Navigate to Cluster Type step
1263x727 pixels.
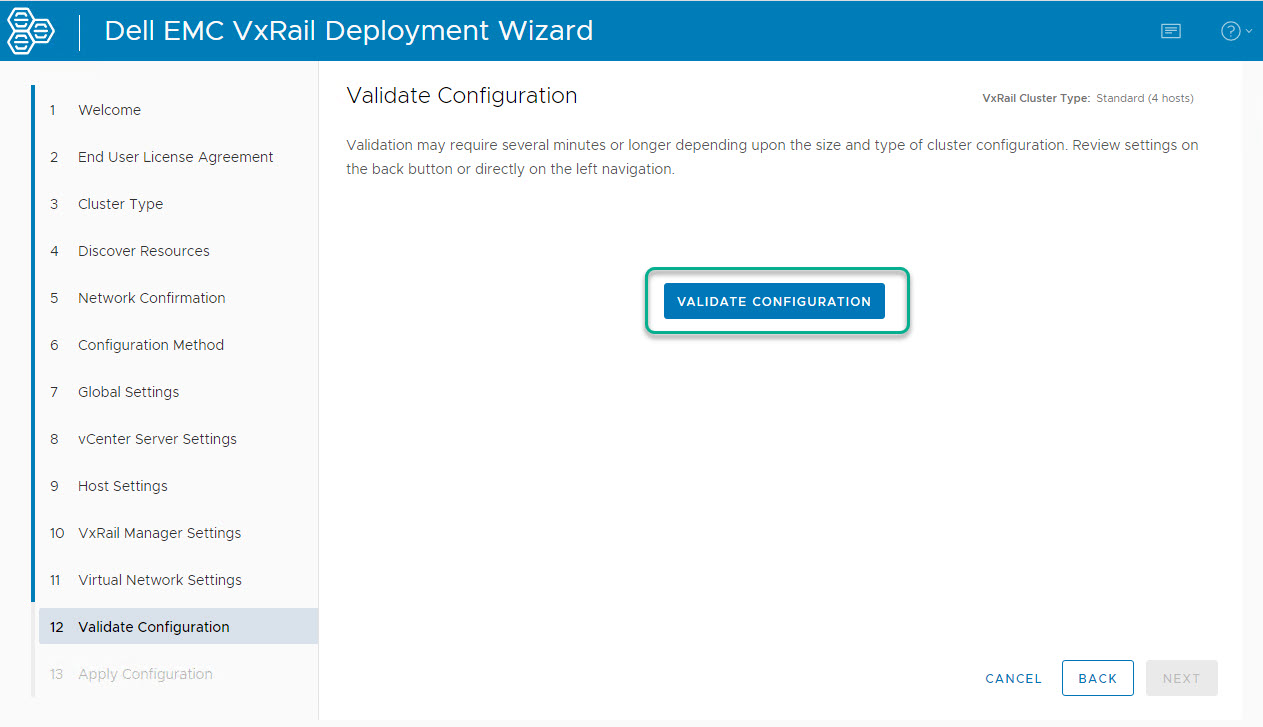(120, 204)
